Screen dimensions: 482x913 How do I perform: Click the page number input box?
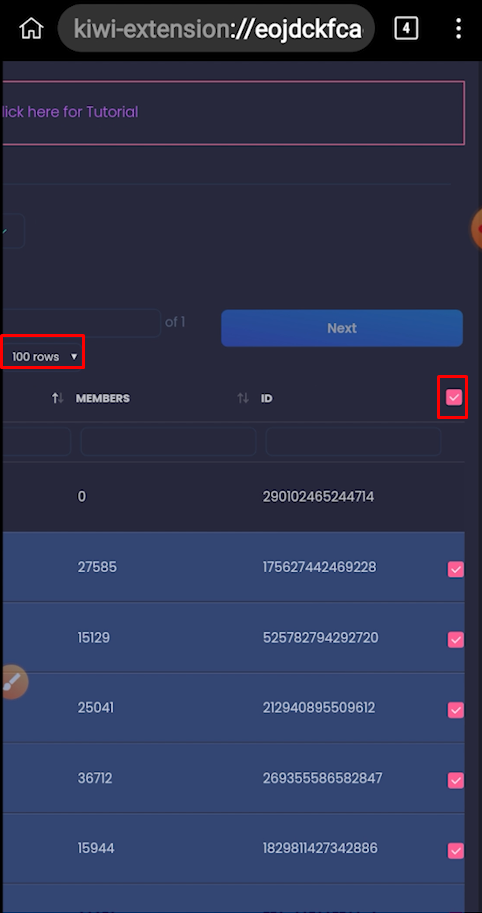coord(81,323)
